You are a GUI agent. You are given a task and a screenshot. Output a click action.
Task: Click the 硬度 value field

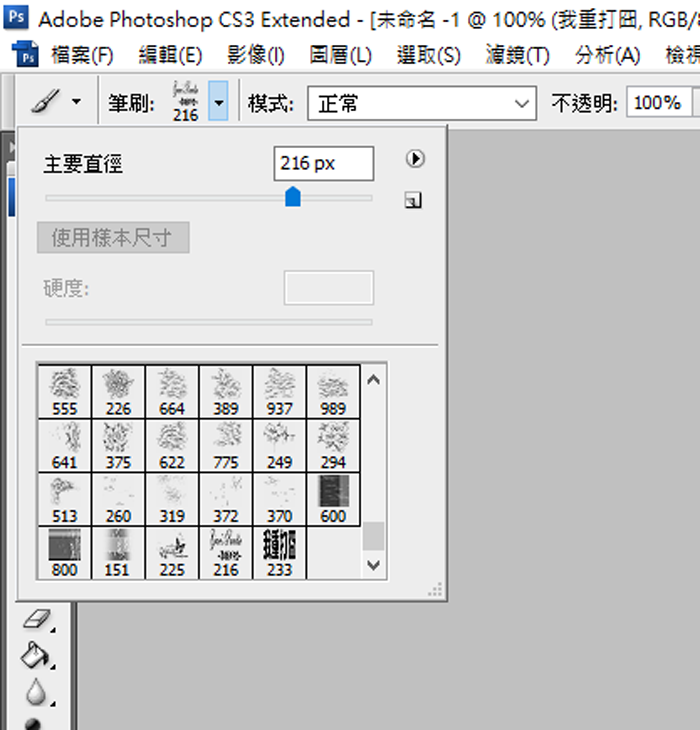pyautogui.click(x=329, y=288)
